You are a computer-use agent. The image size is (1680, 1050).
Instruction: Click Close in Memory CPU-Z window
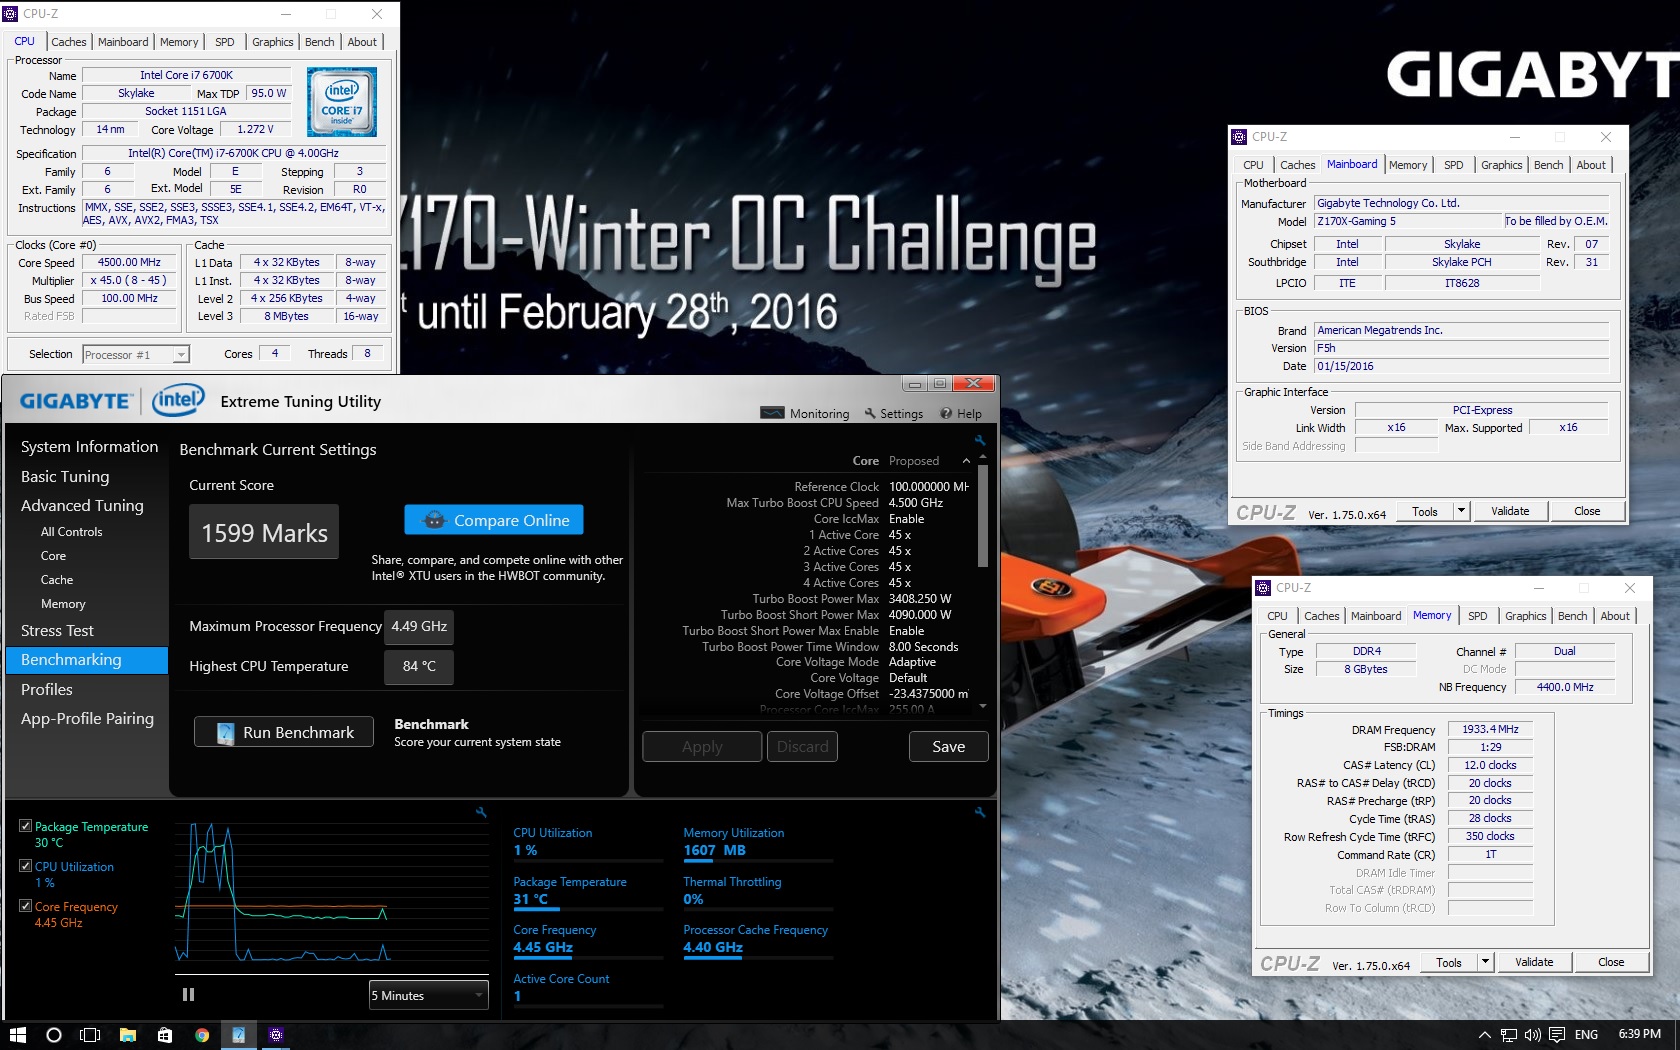coord(1611,962)
